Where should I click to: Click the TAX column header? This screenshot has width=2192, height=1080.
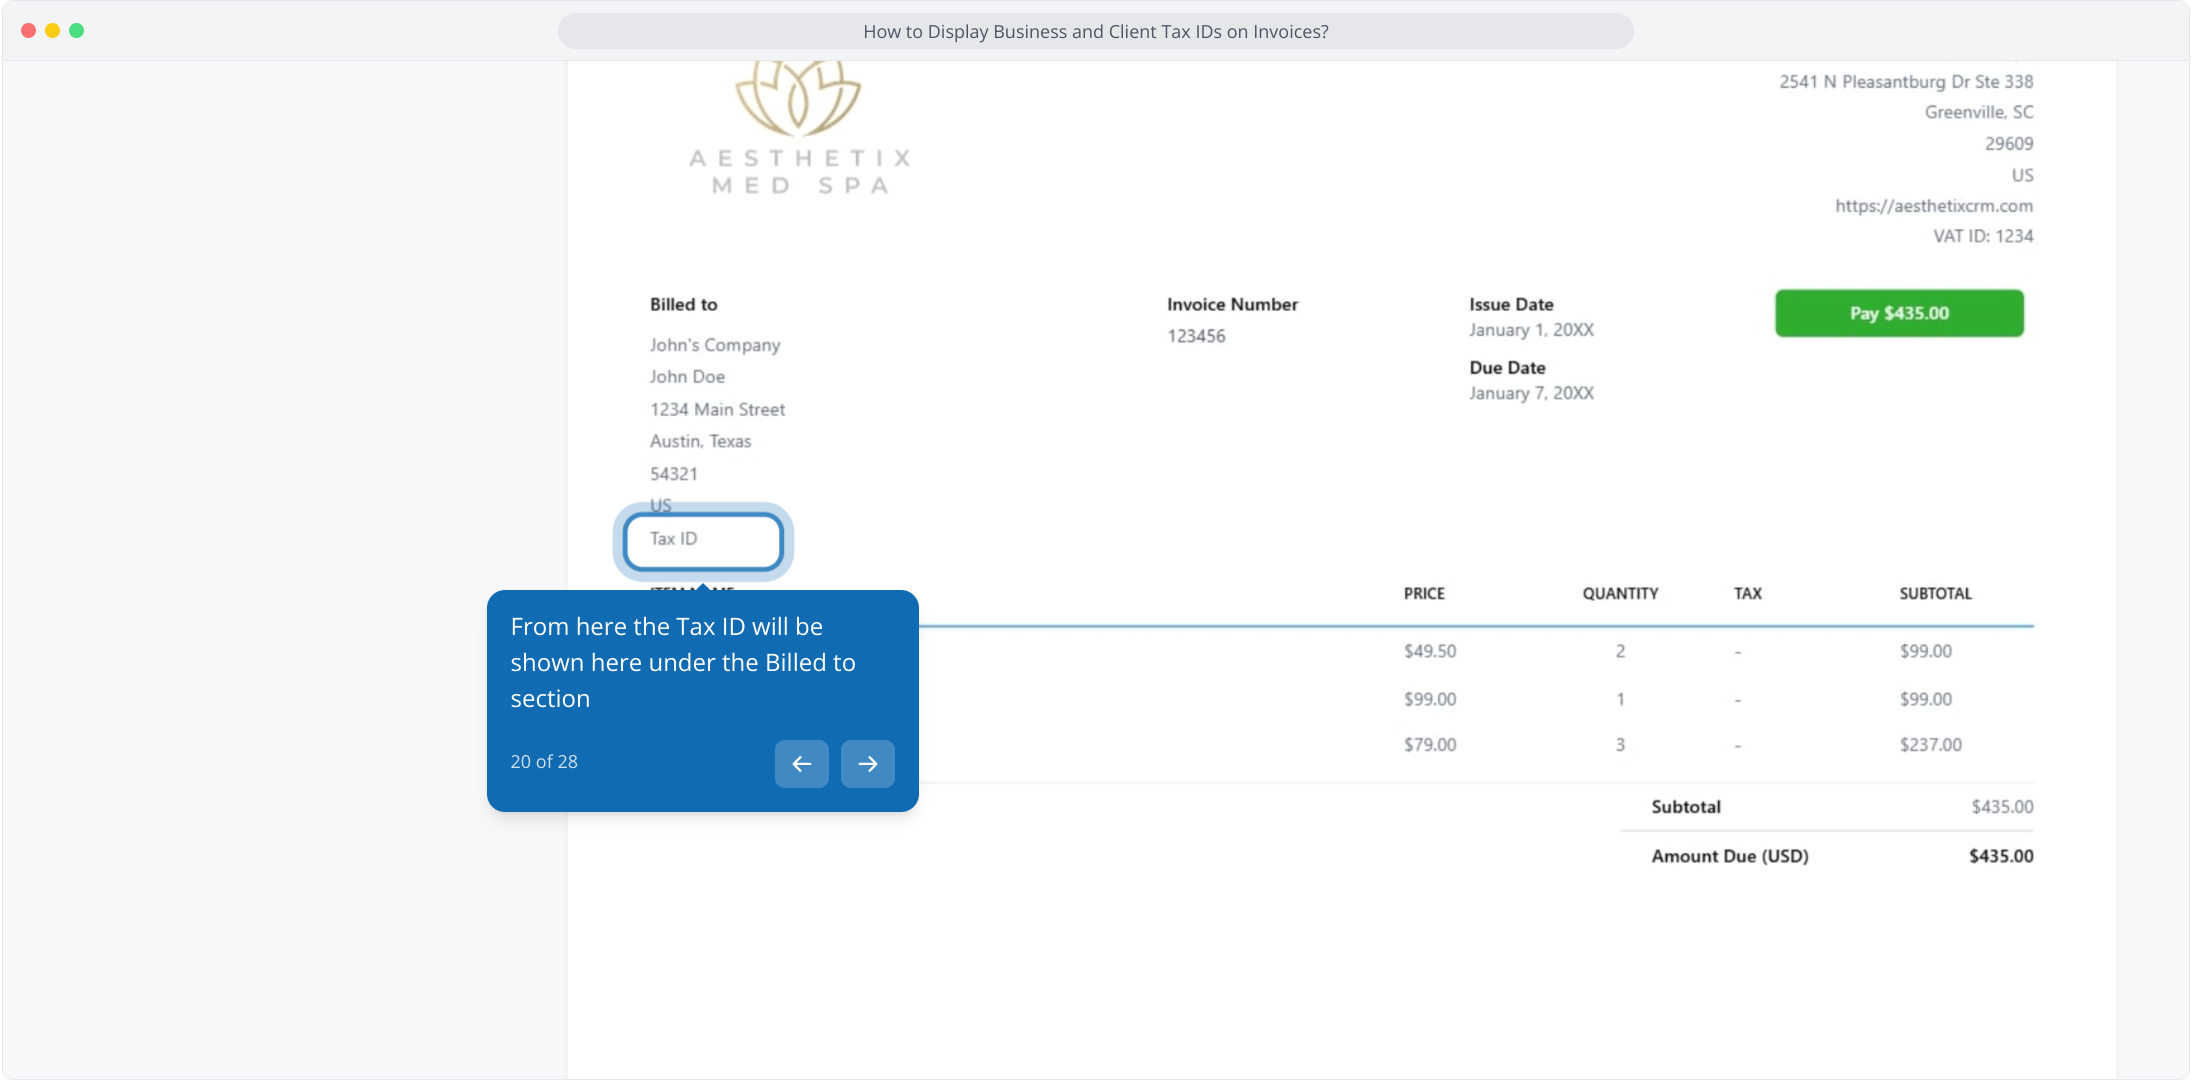[1747, 594]
